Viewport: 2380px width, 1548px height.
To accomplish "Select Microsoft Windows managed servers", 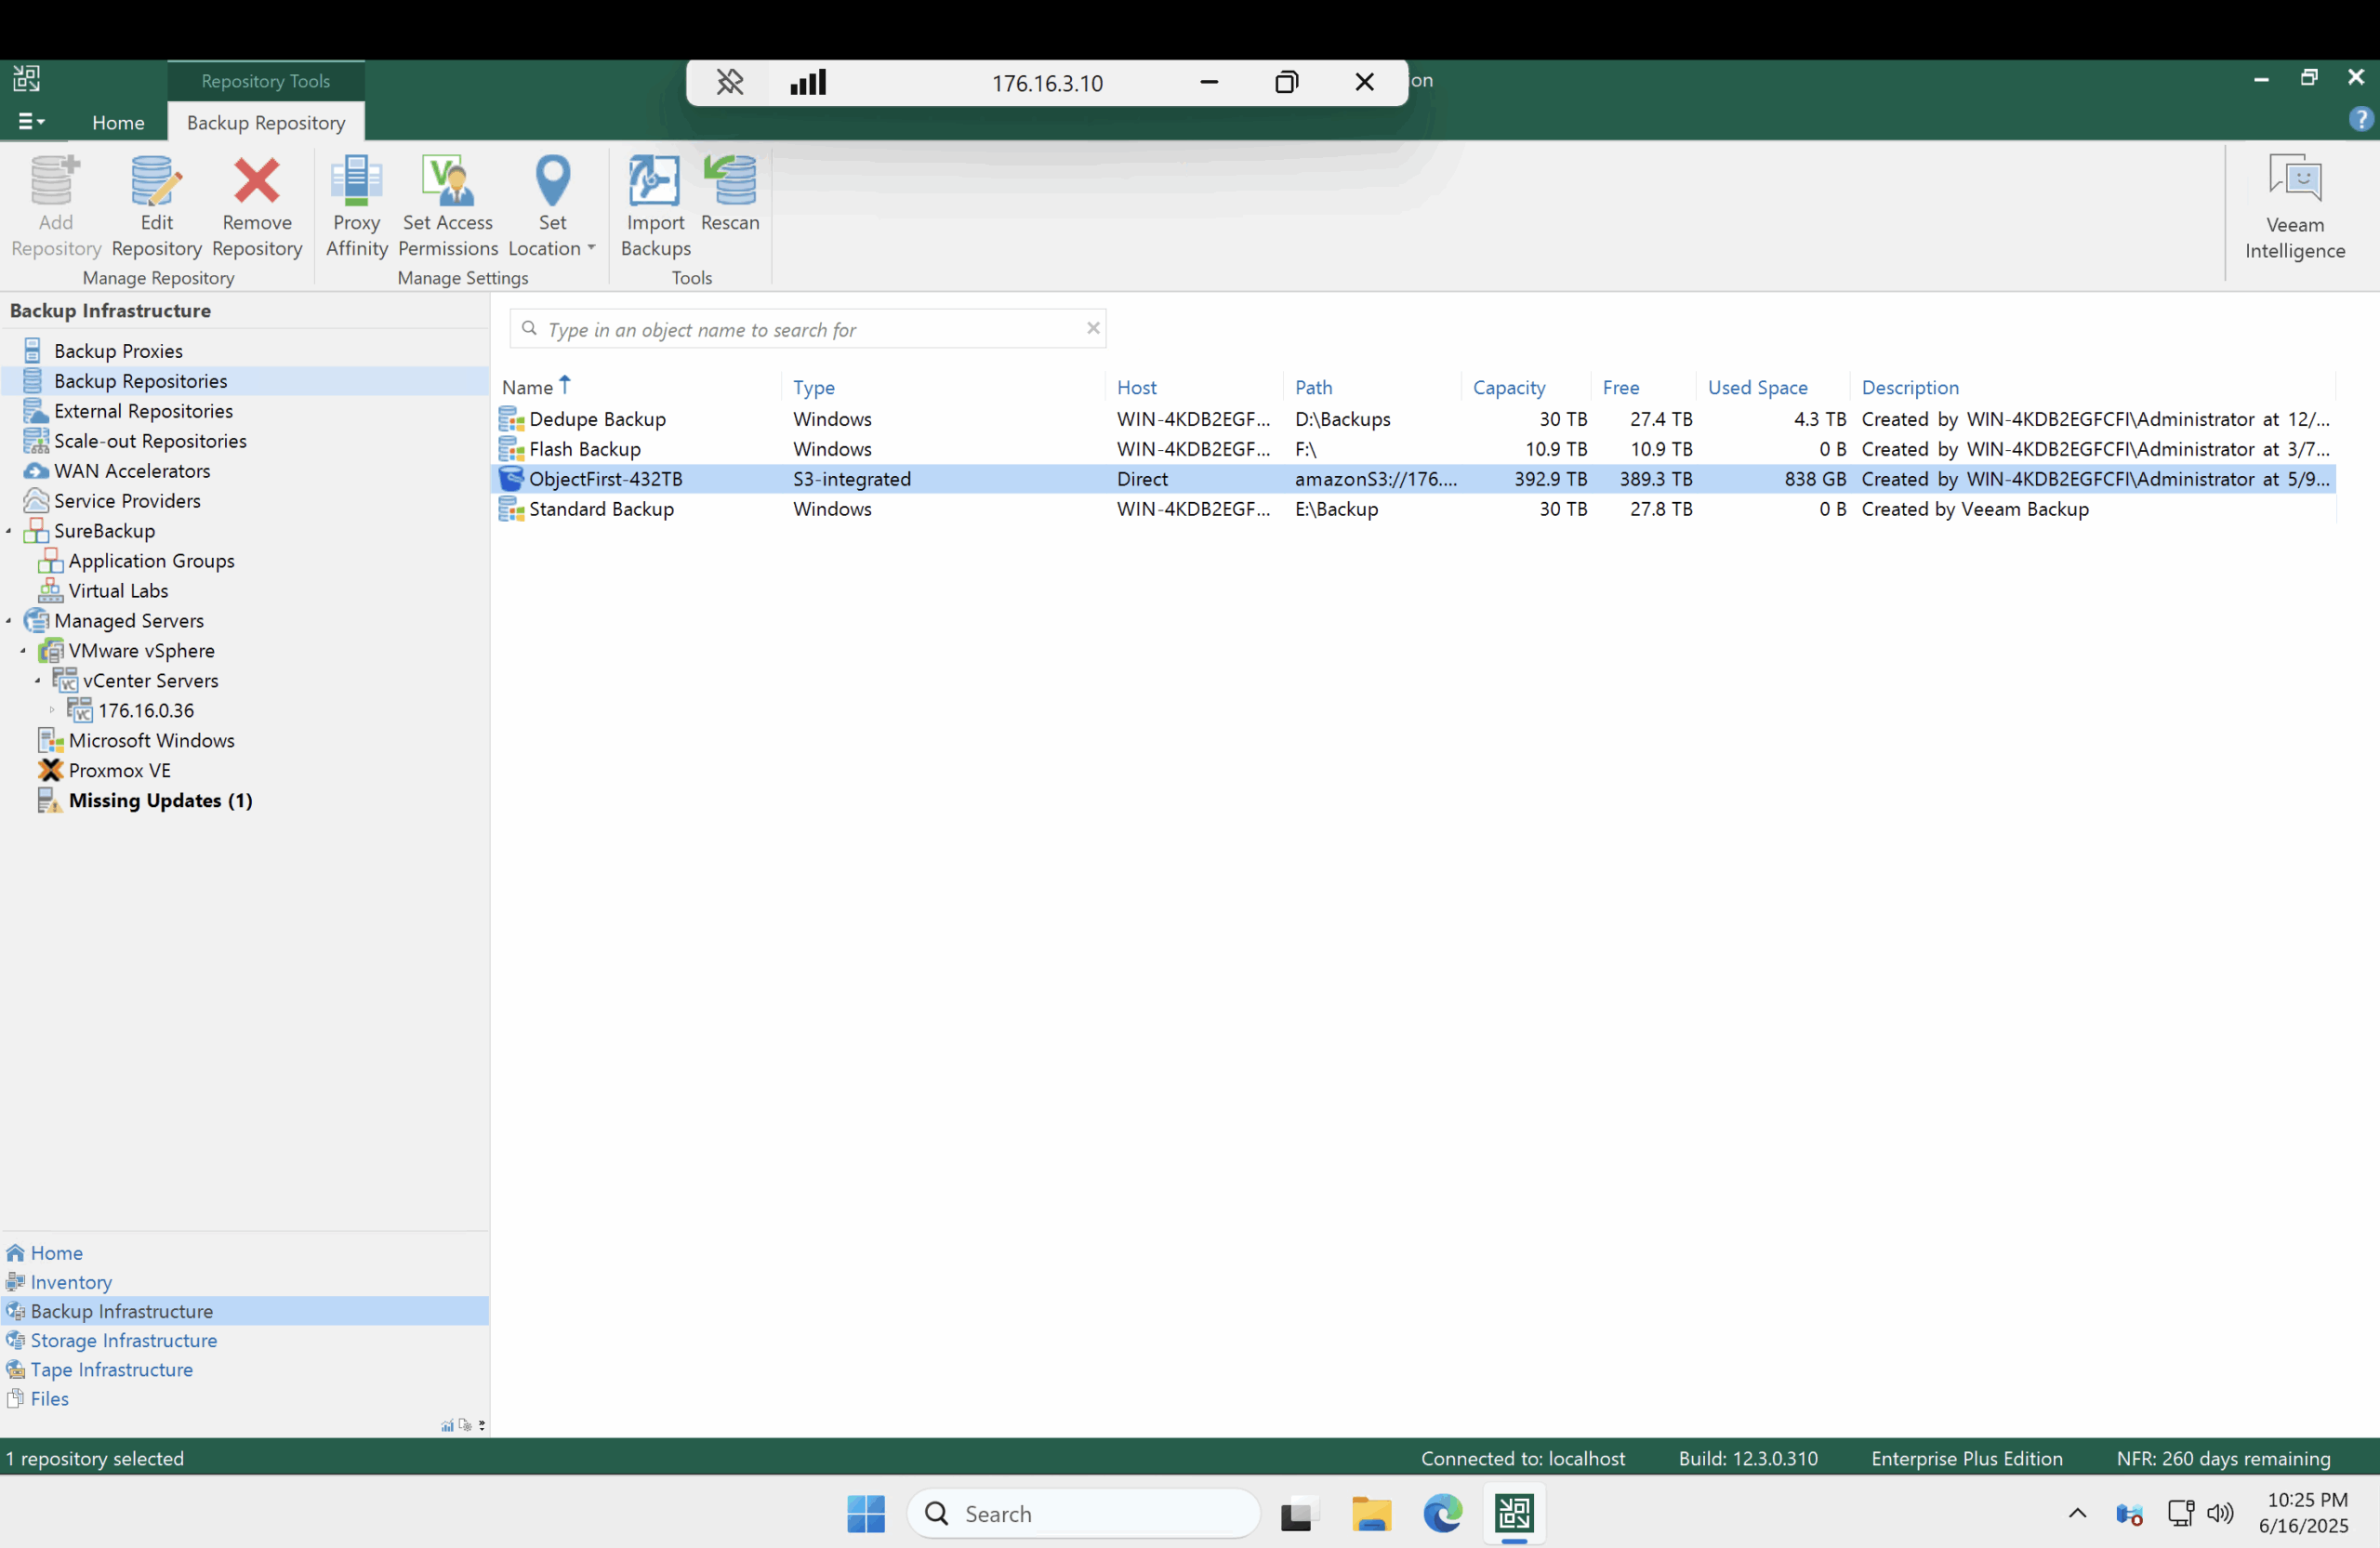I will point(151,740).
